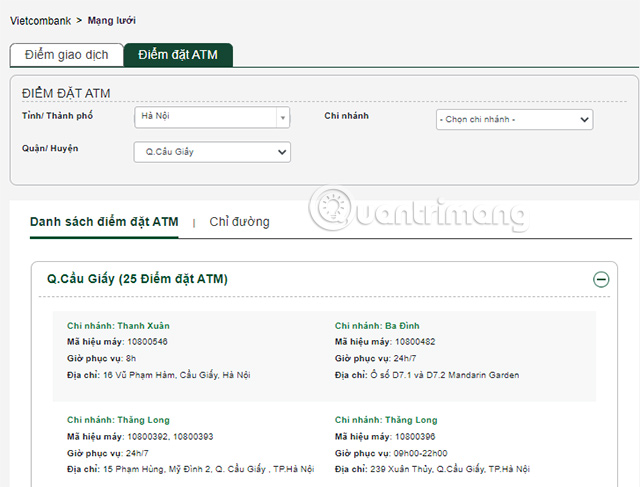Open the Quận/Huyện Q.Cầu Giấy dropdown
640x487 pixels.
point(212,152)
